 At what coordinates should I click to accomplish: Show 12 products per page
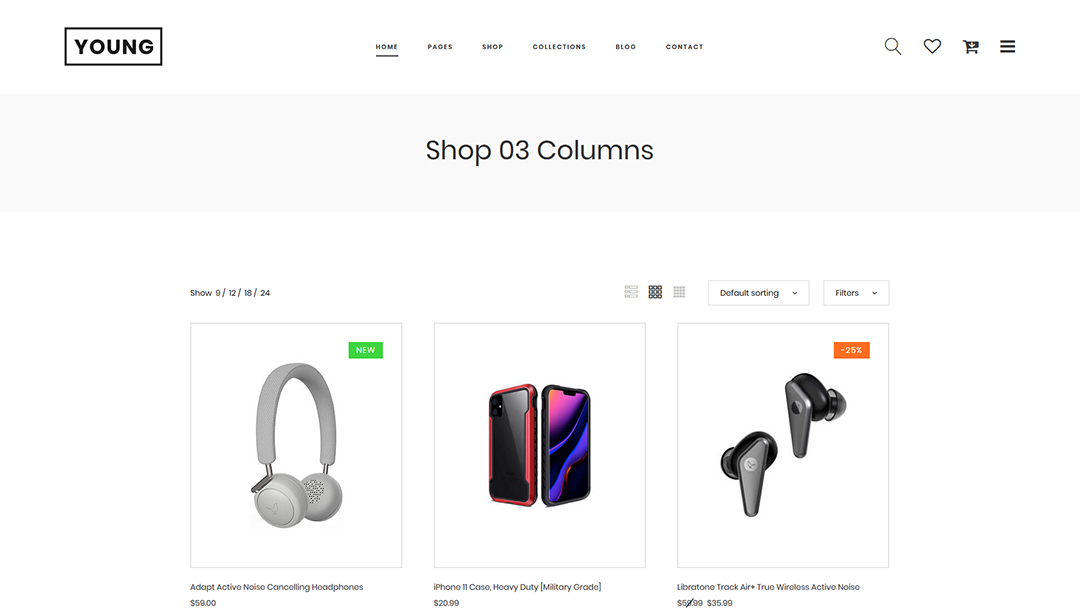(232, 293)
